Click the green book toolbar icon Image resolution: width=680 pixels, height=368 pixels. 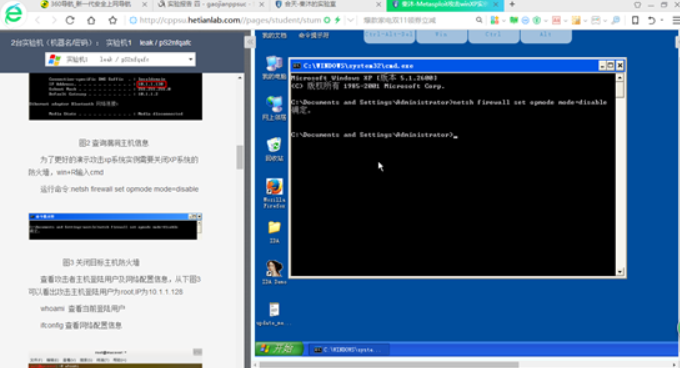514,20
